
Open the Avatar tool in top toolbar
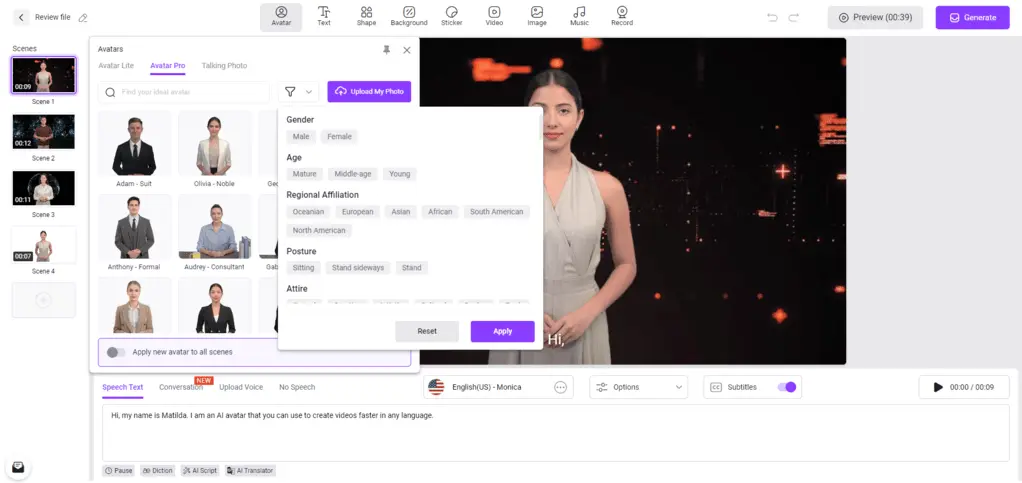click(281, 17)
